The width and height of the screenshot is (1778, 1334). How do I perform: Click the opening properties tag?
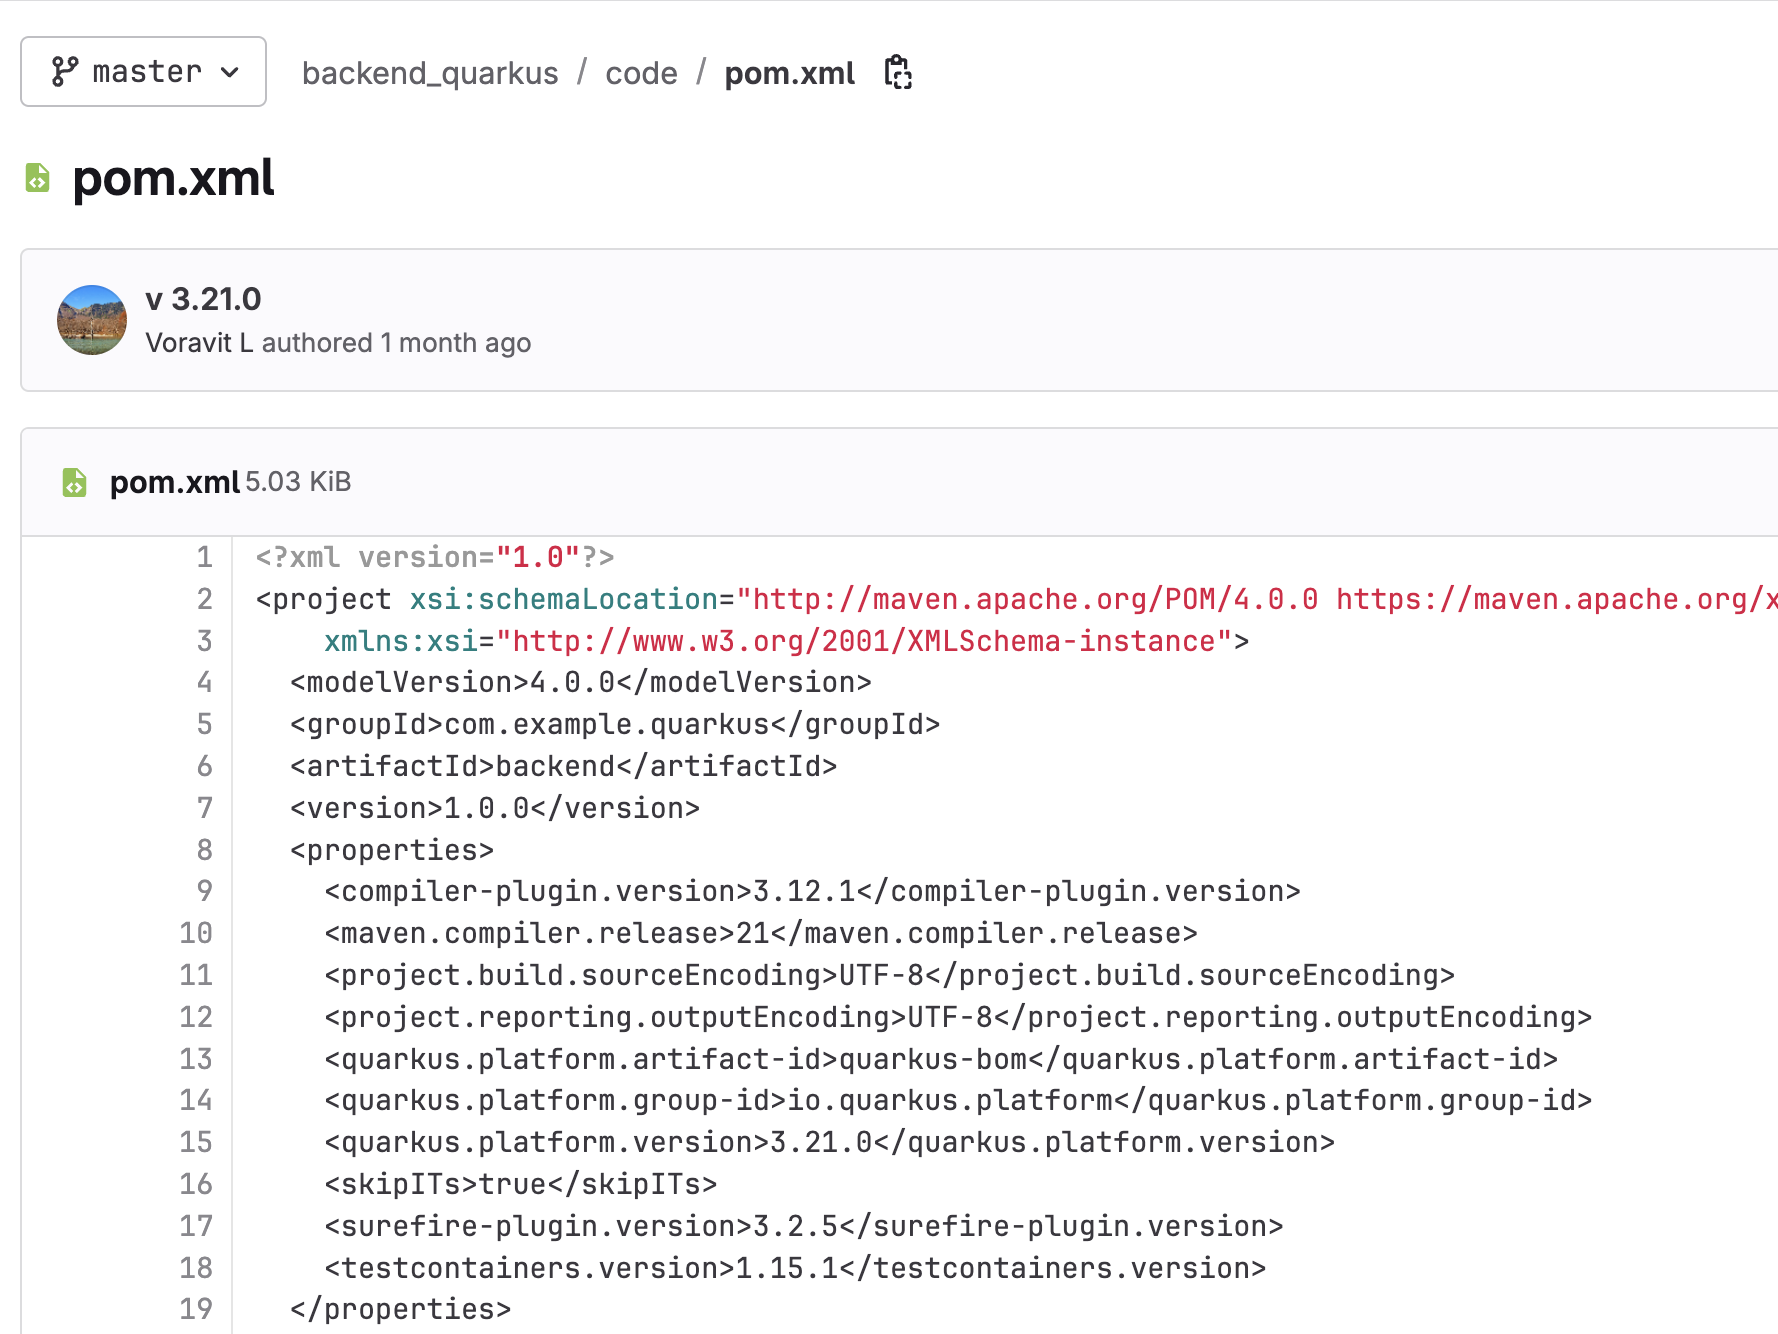click(x=392, y=850)
